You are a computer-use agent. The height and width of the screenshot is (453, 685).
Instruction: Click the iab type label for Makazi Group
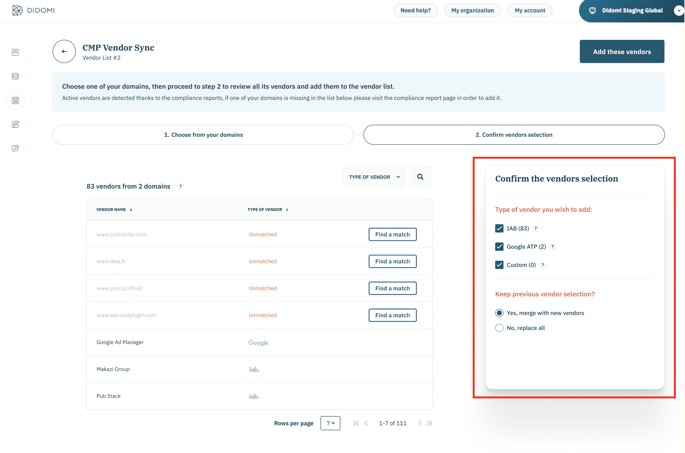(x=254, y=370)
